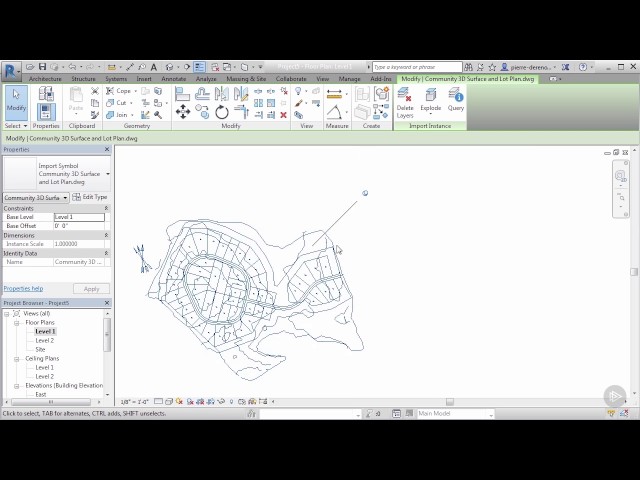Collapse the Dimensions section

[106, 235]
